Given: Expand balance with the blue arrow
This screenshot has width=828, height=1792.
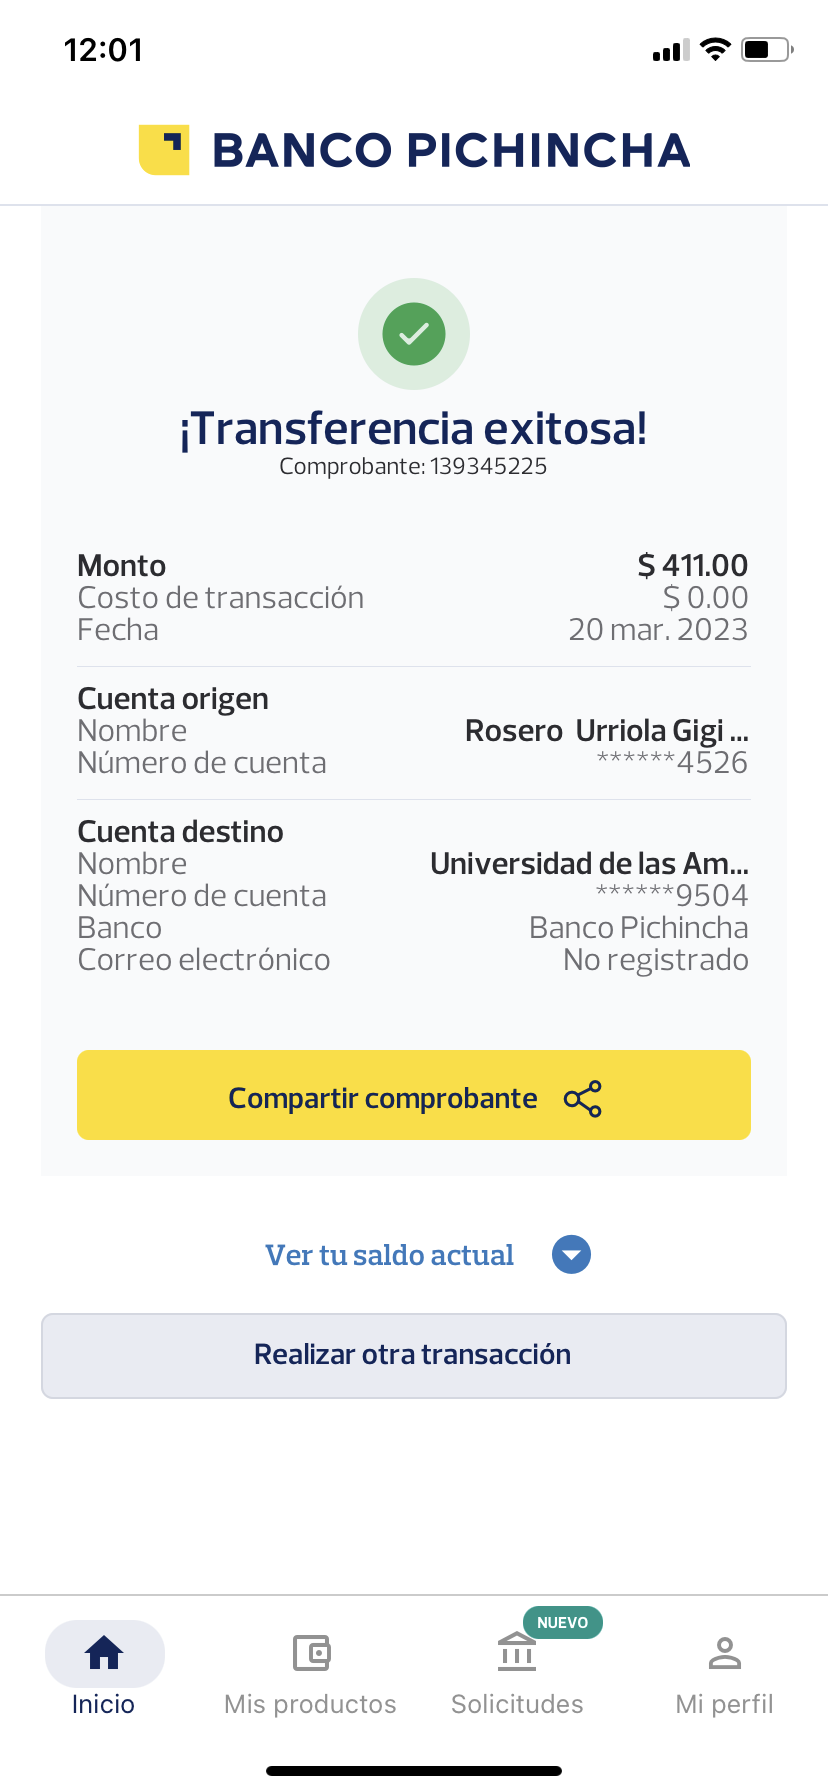Looking at the screenshot, I should 572,1255.
